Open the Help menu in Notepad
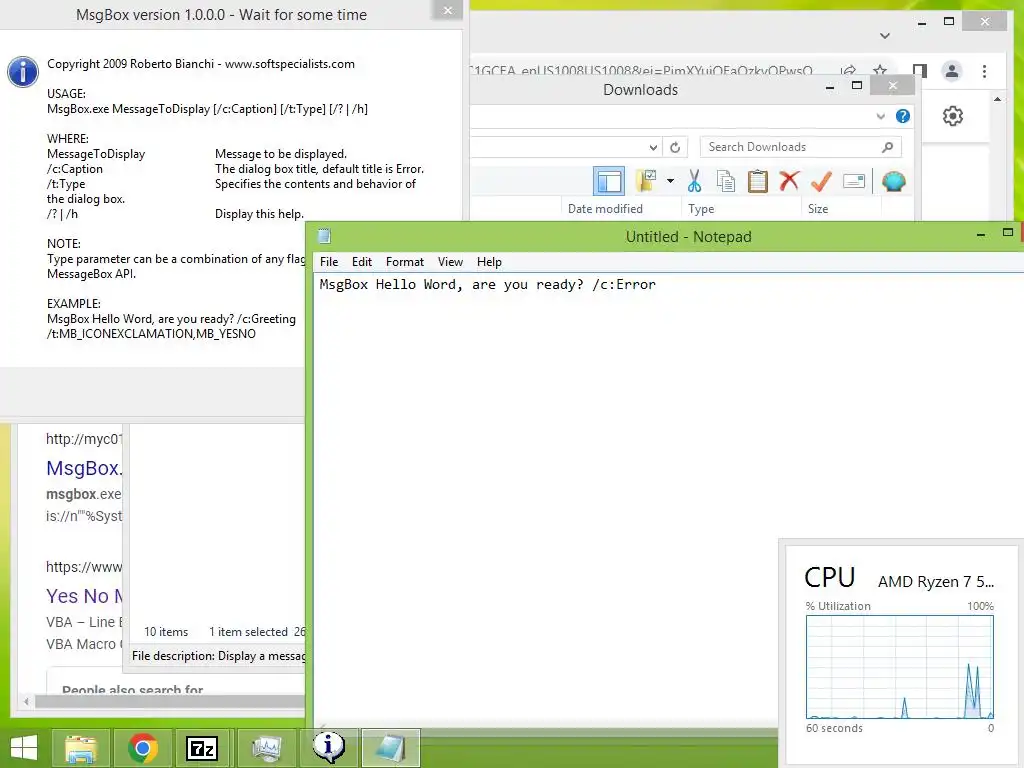Image resolution: width=1024 pixels, height=768 pixels. coord(489,262)
